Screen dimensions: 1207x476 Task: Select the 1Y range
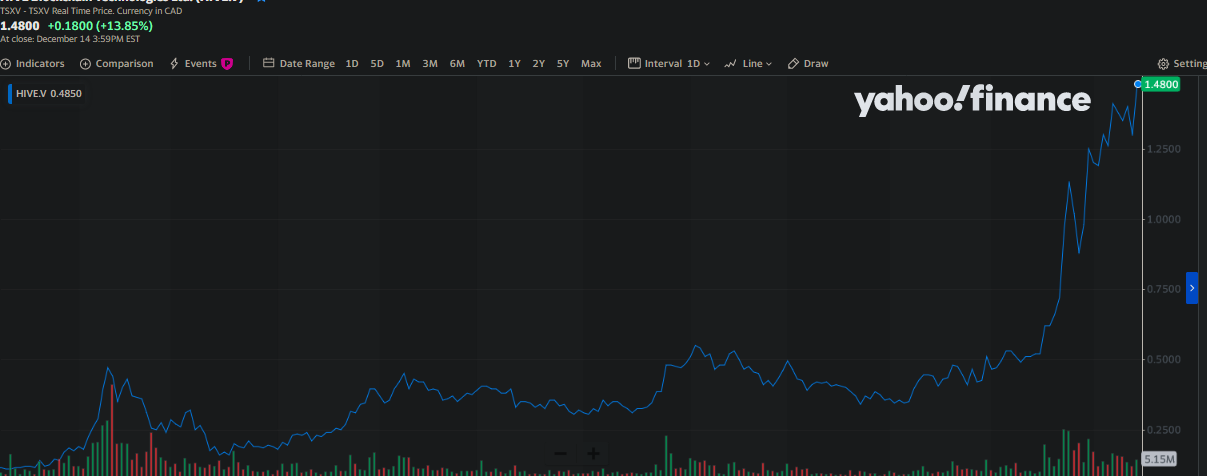coord(514,63)
